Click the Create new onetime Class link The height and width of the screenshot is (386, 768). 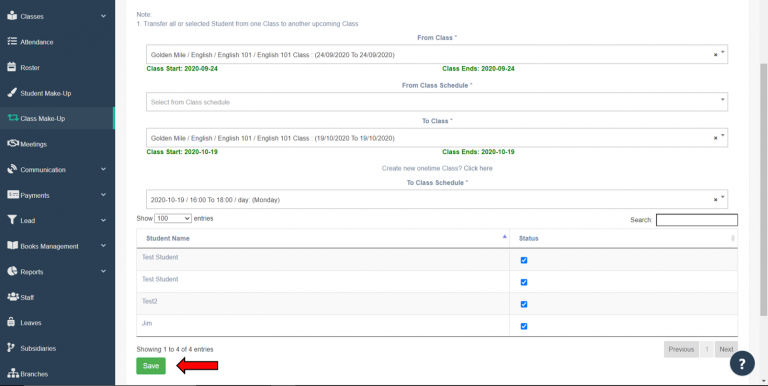(x=437, y=168)
